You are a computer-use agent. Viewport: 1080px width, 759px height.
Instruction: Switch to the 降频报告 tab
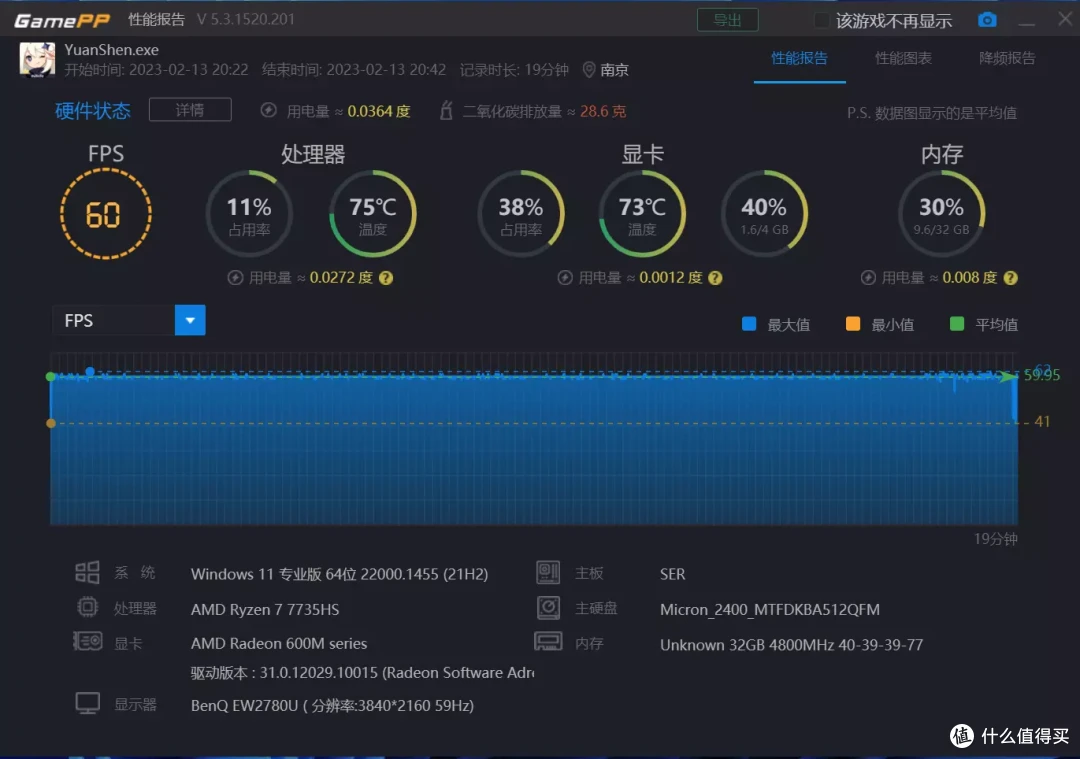(x=1007, y=59)
